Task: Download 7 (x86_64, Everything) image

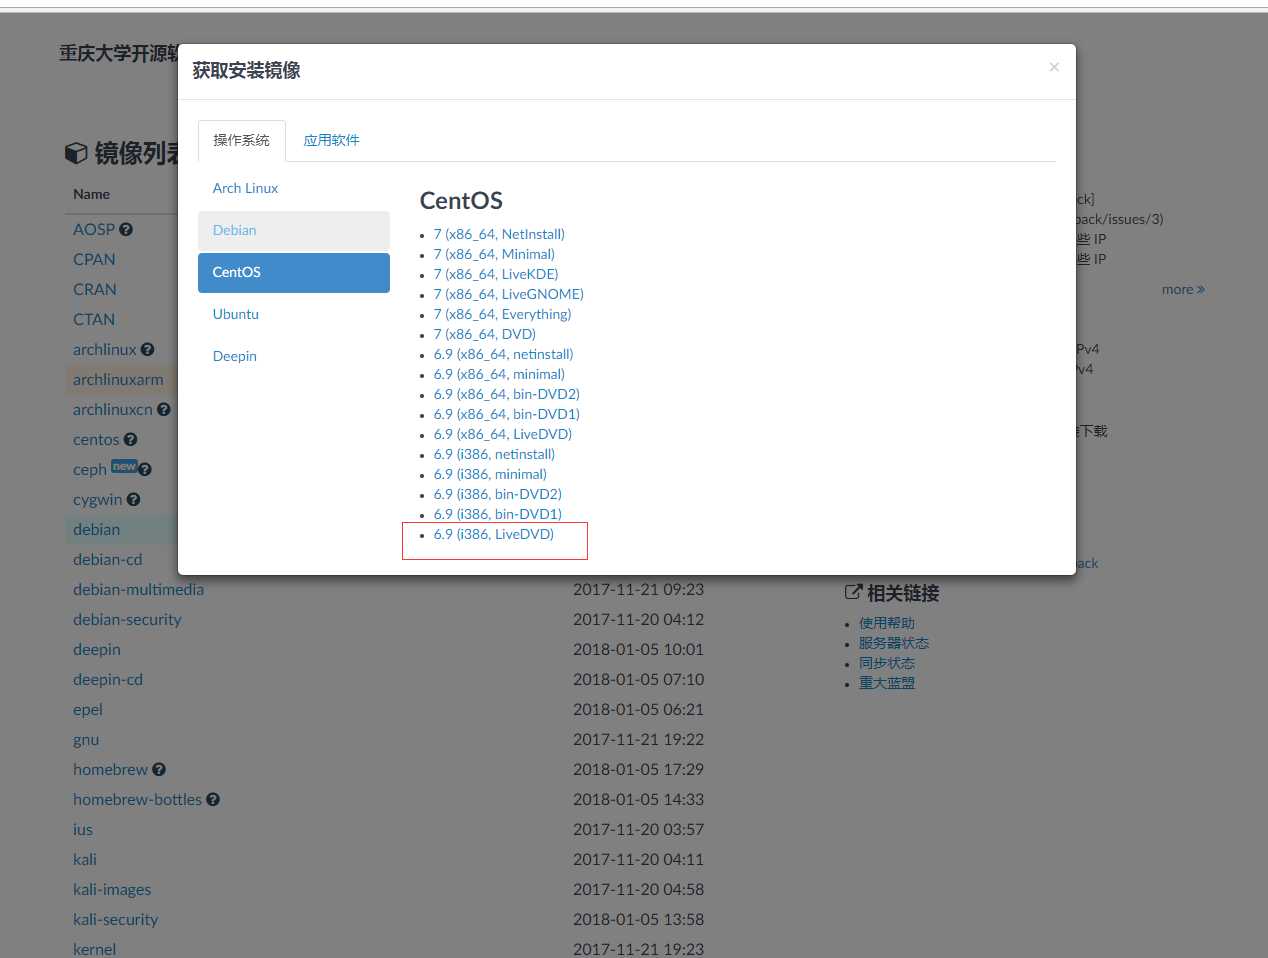Action: pyautogui.click(x=502, y=314)
